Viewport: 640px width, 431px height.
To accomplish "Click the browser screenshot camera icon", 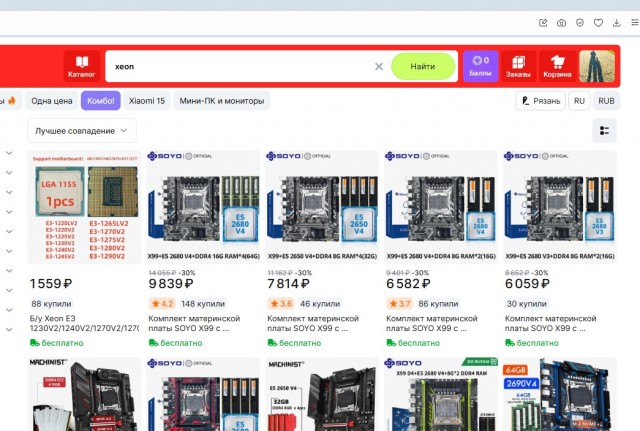I will [562, 23].
